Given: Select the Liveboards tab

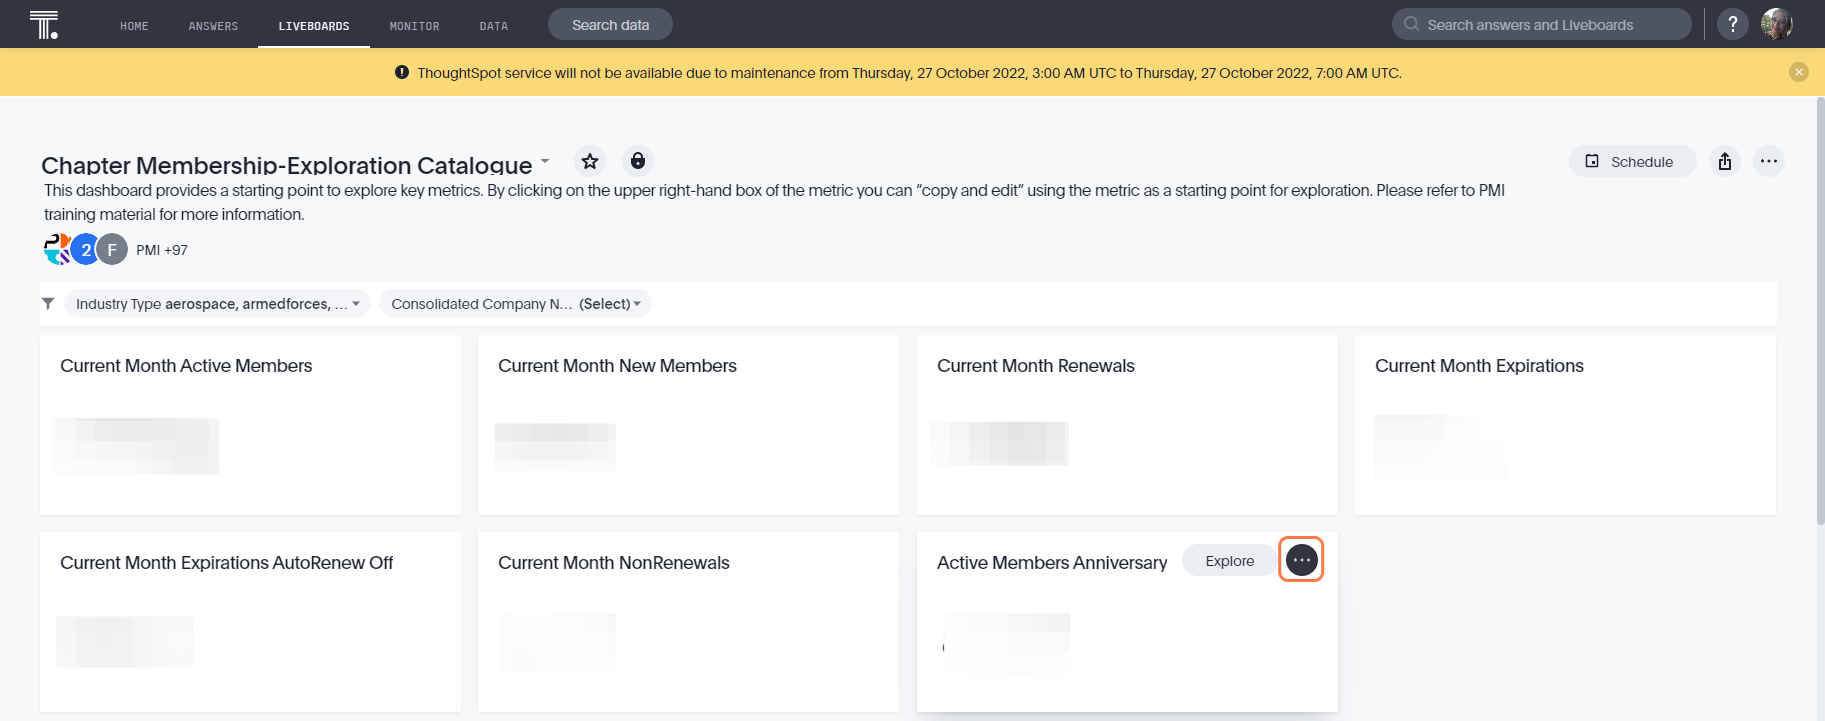Looking at the screenshot, I should [x=314, y=26].
